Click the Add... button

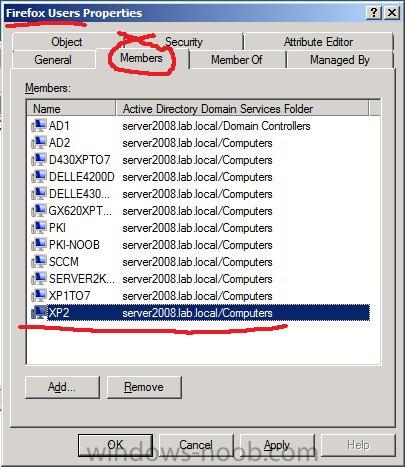tap(62, 387)
